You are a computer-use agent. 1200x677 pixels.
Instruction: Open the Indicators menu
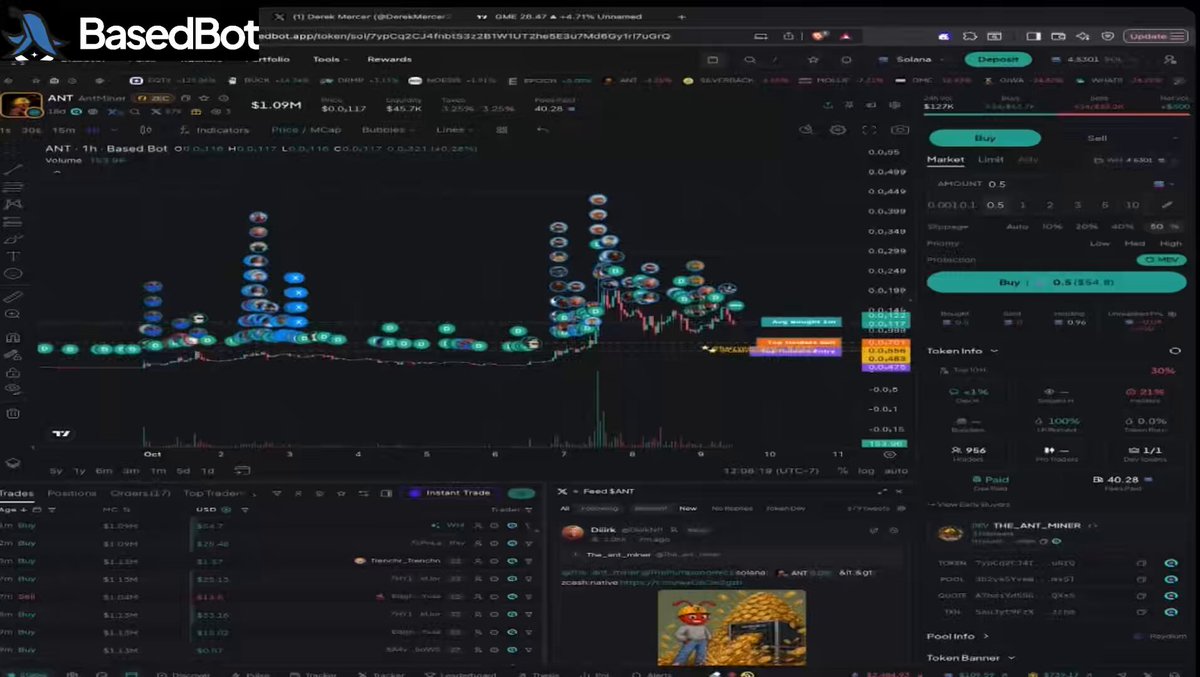[x=214, y=130]
